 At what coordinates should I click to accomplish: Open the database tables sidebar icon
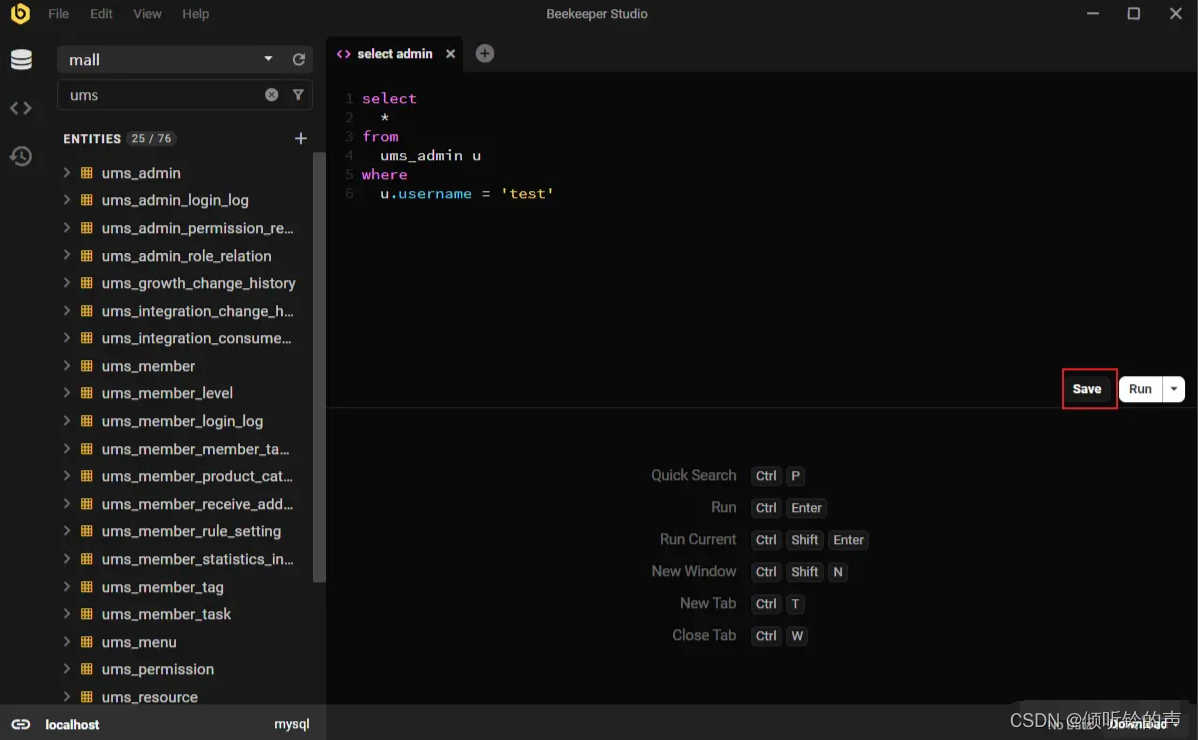[21, 60]
